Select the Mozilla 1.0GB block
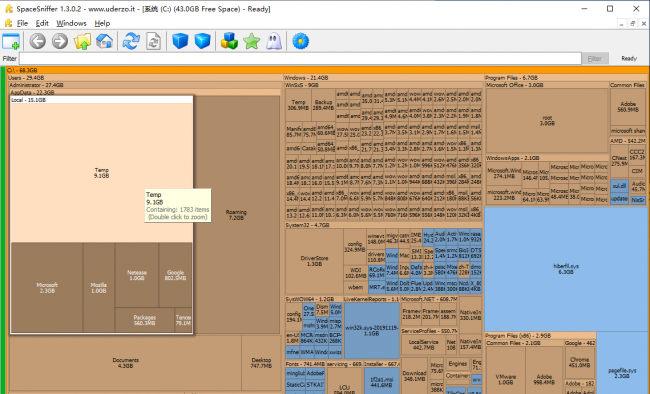This screenshot has width=650, height=394. 99,288
